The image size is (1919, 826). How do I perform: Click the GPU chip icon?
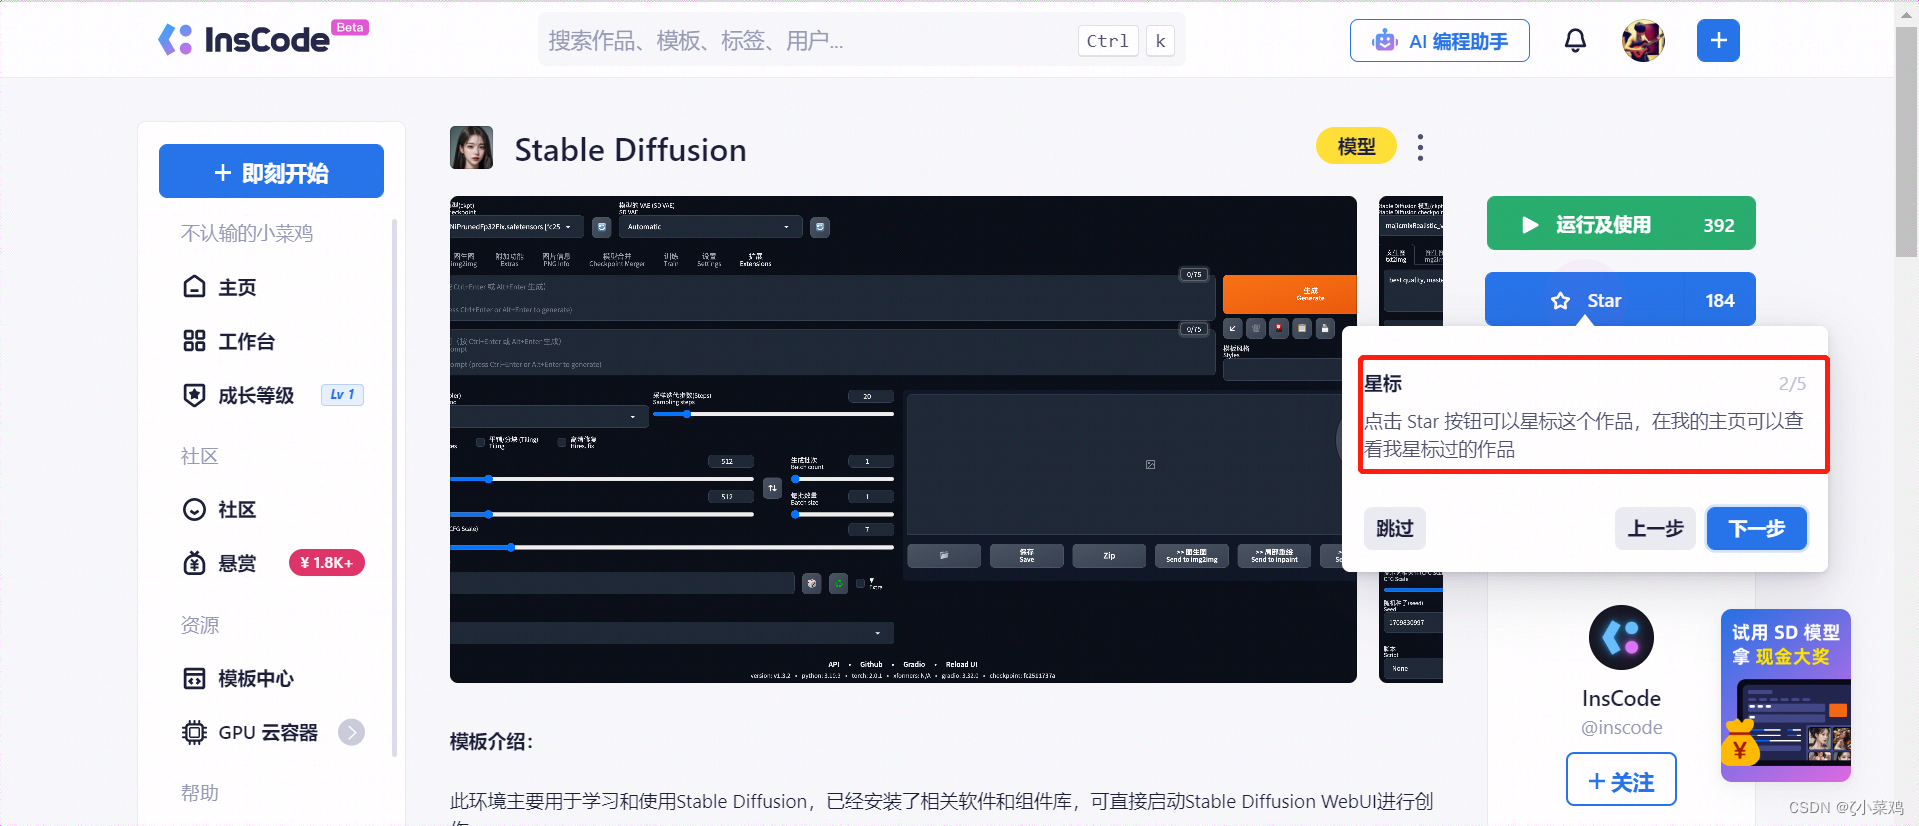click(x=194, y=733)
